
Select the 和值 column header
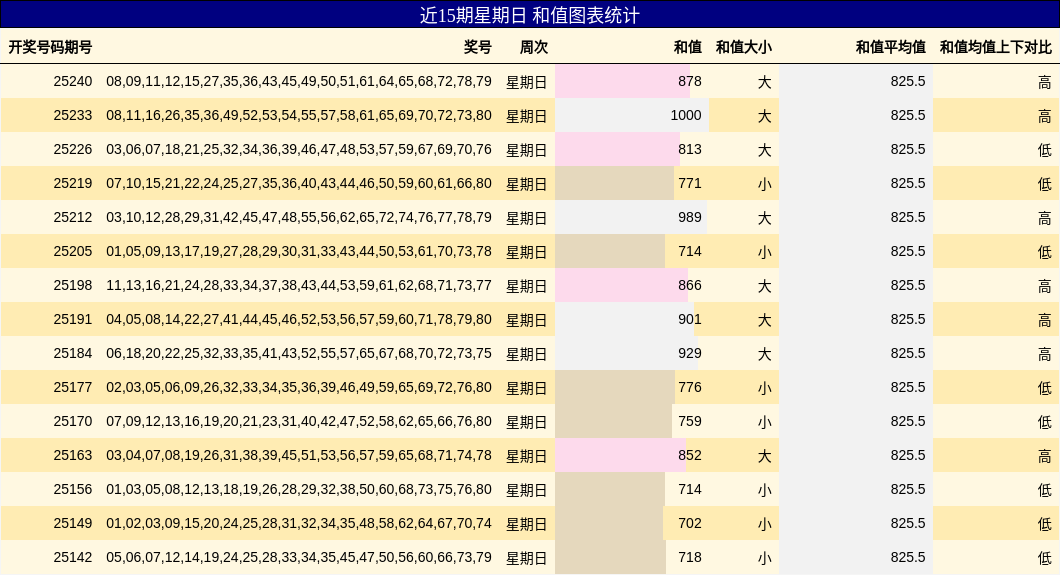point(688,47)
